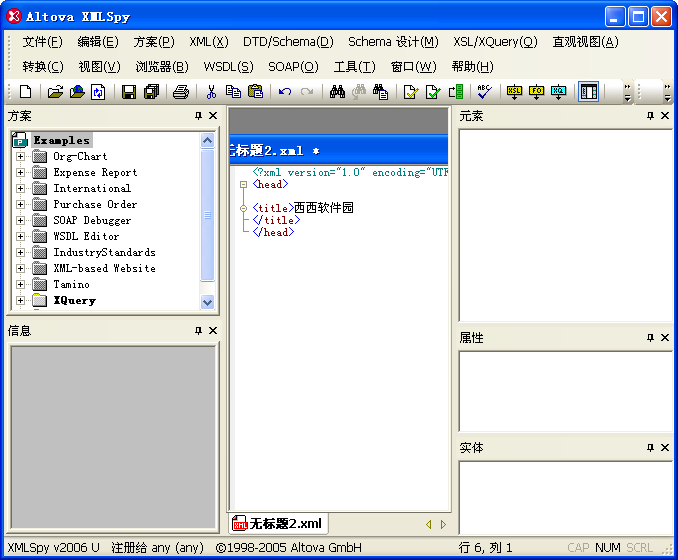Open the 窗口(W) menu
The image size is (678, 560).
[414, 67]
